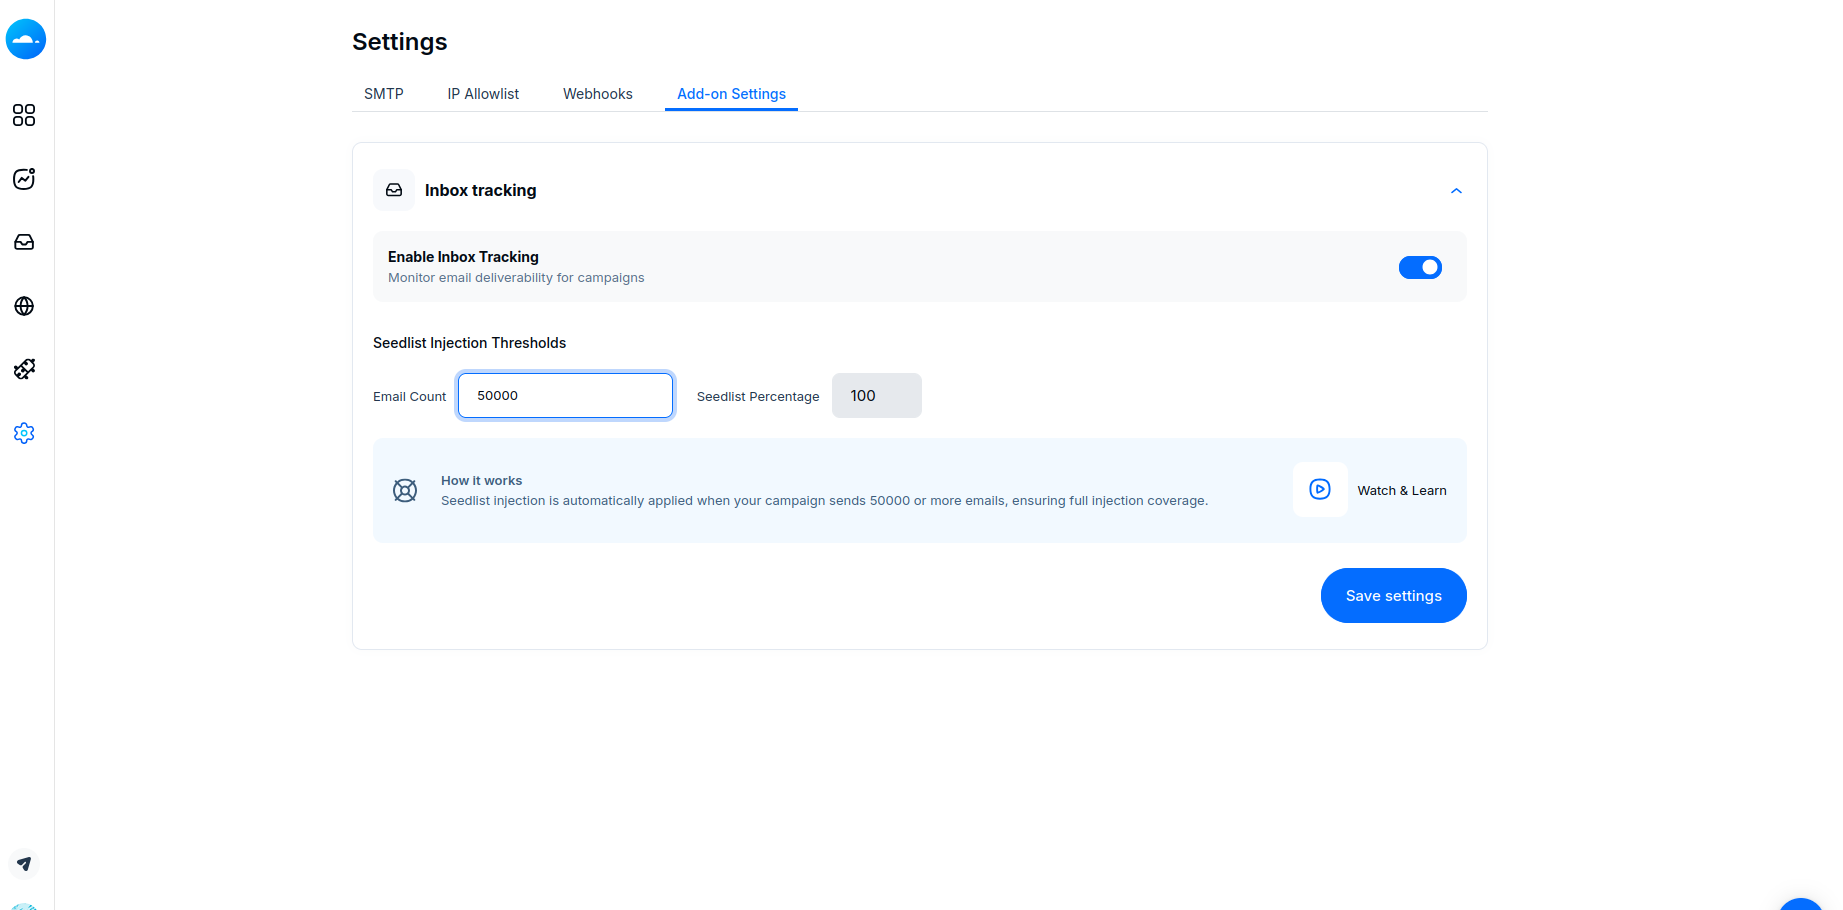Click the paper plane send icon
Viewport: 1843px width, 910px height.
coord(24,864)
